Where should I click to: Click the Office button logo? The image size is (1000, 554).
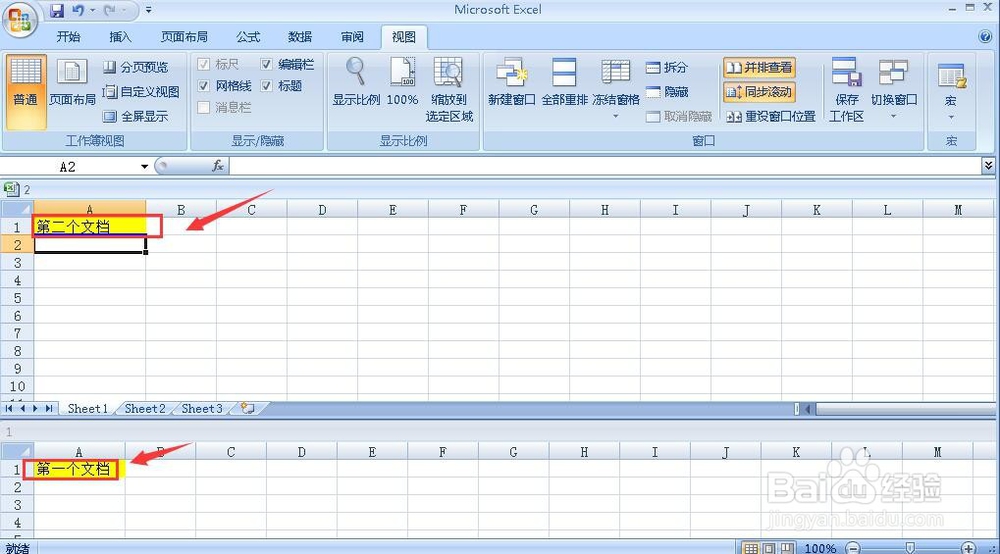click(20, 20)
